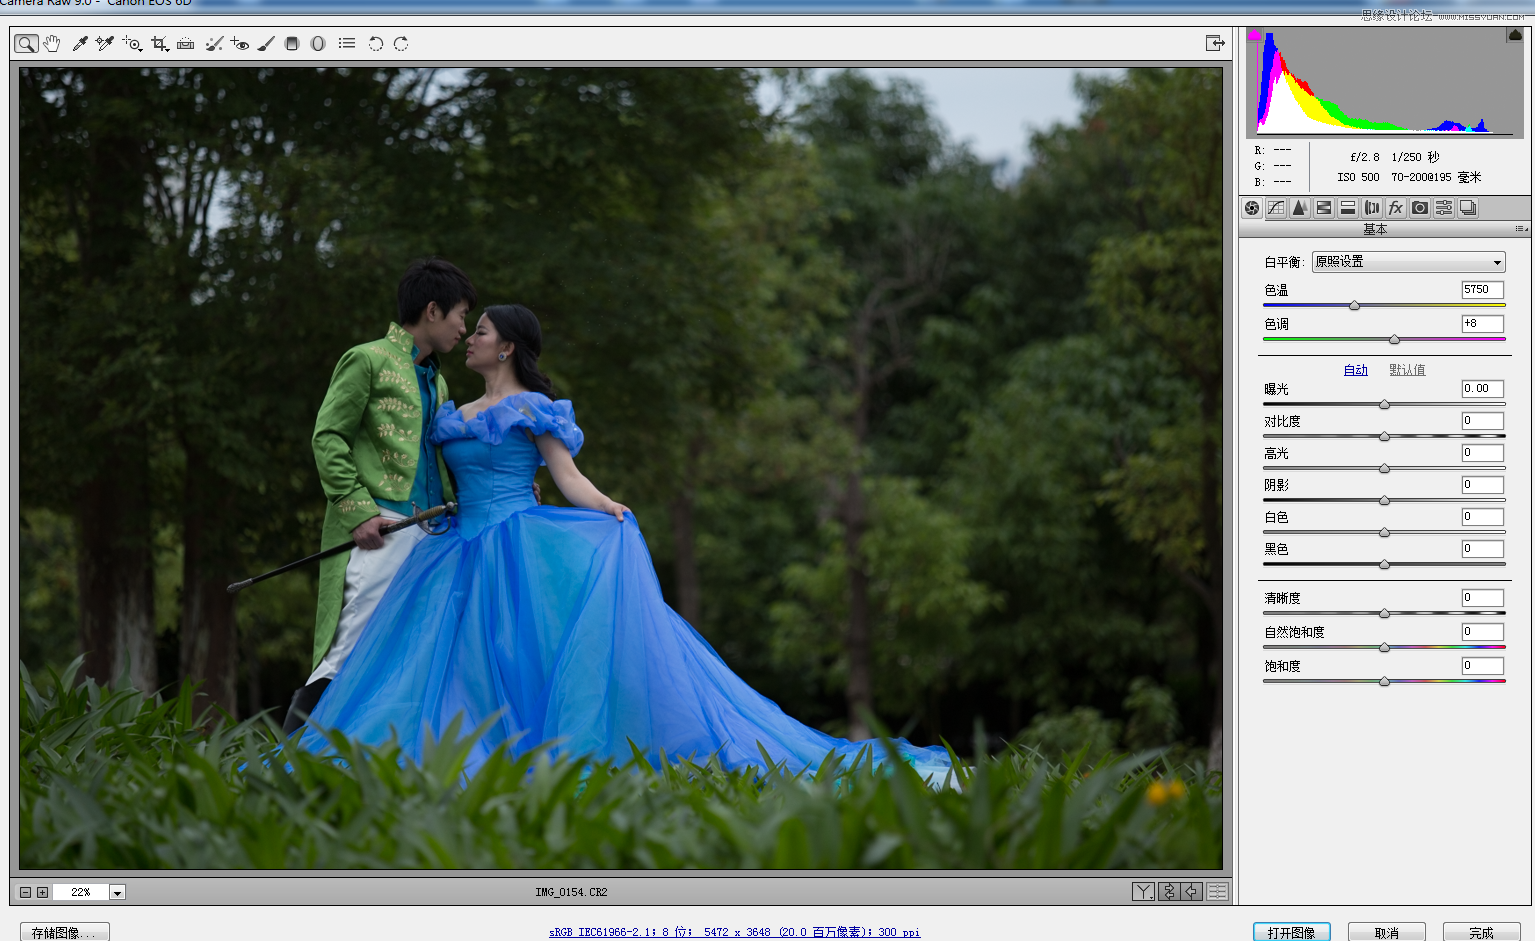Cycle before/after preview views
Viewport: 1535px width, 941px height.
tap(1143, 891)
